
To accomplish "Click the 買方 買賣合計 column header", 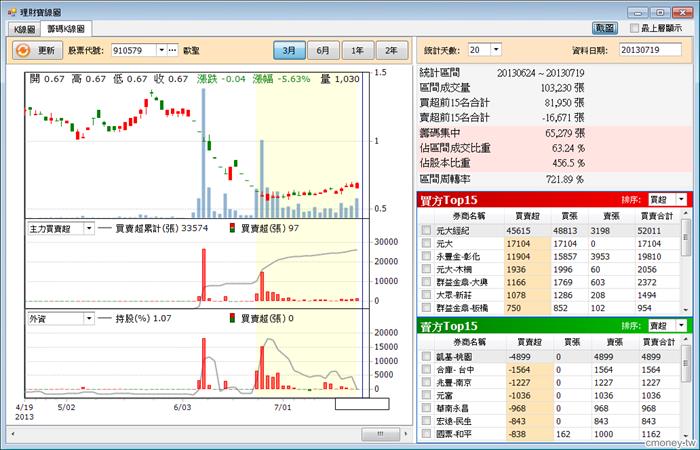I will pos(656,216).
